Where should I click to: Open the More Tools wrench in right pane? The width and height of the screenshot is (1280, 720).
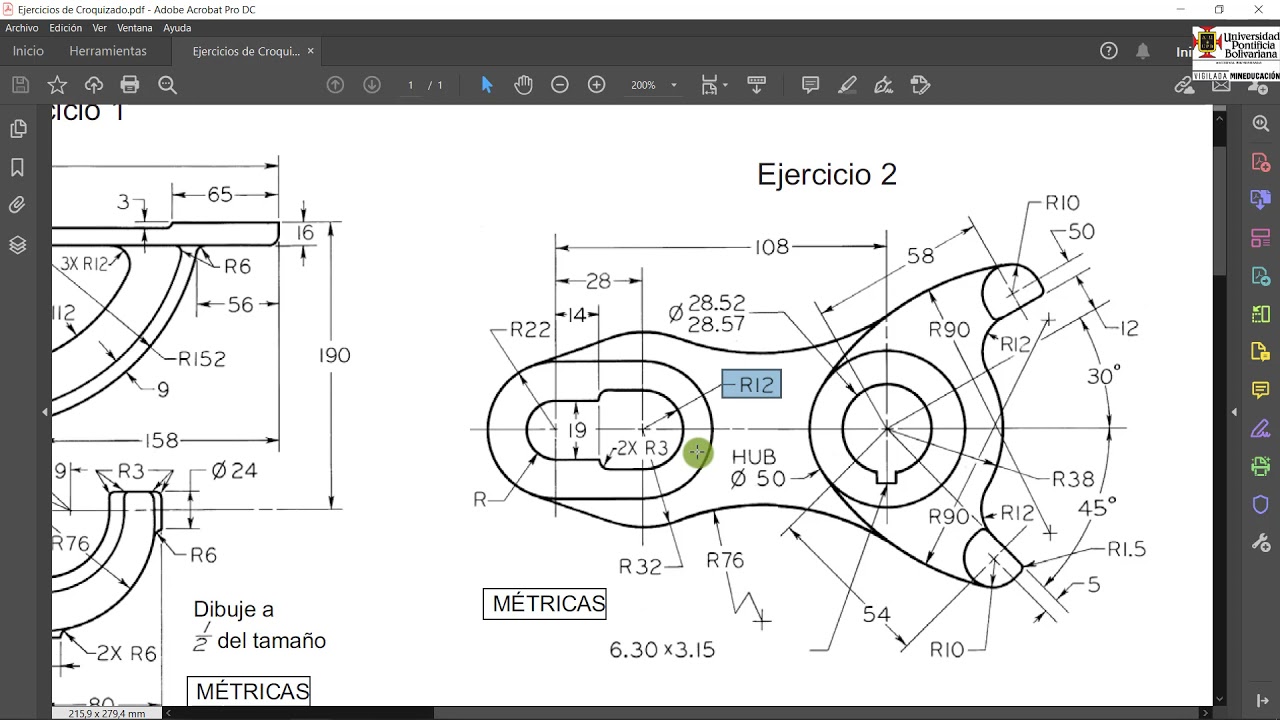click(1260, 542)
